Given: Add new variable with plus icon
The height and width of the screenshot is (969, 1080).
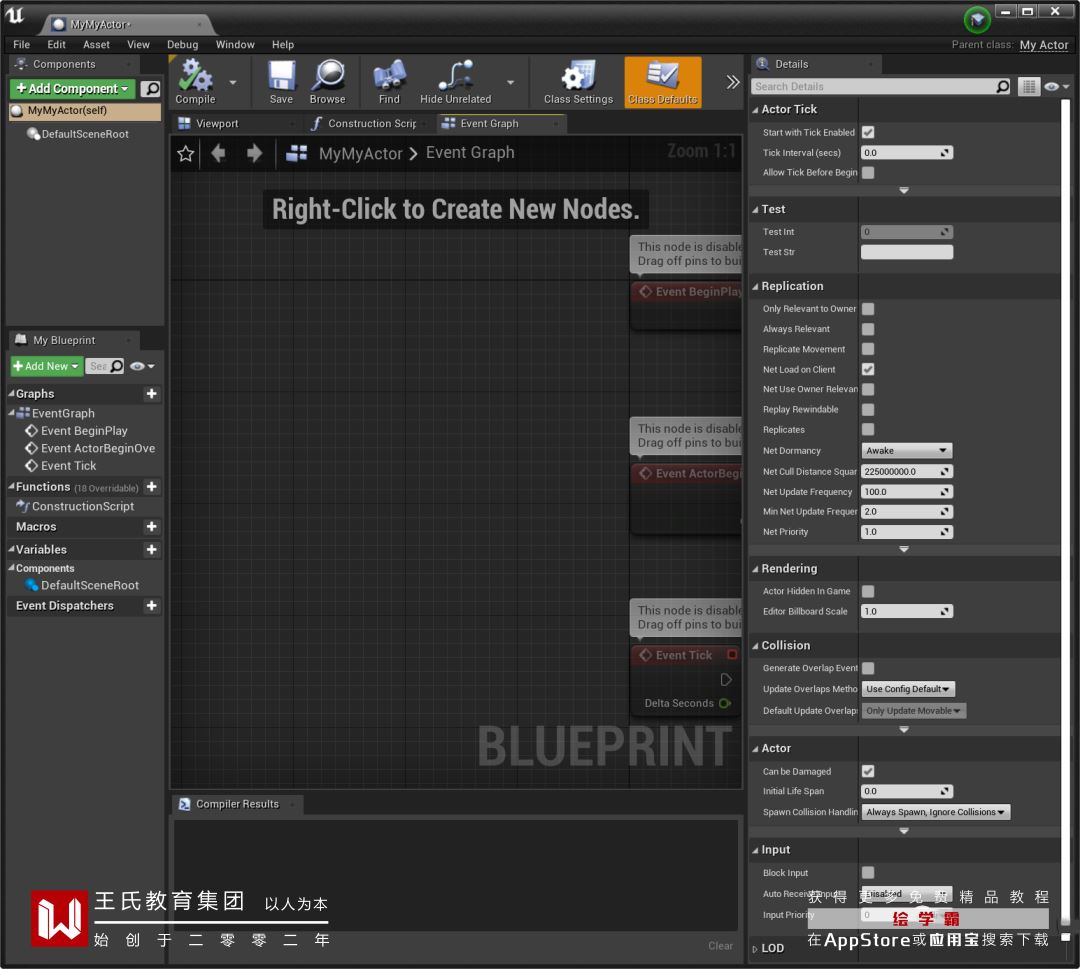Looking at the screenshot, I should [152, 550].
